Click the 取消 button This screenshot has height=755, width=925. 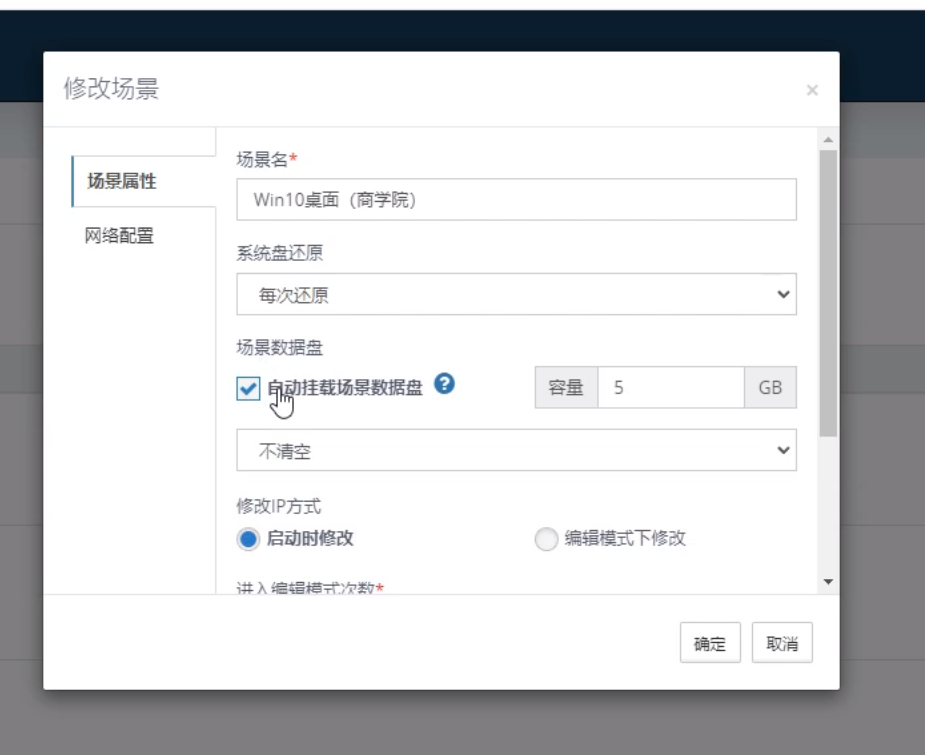tap(782, 644)
